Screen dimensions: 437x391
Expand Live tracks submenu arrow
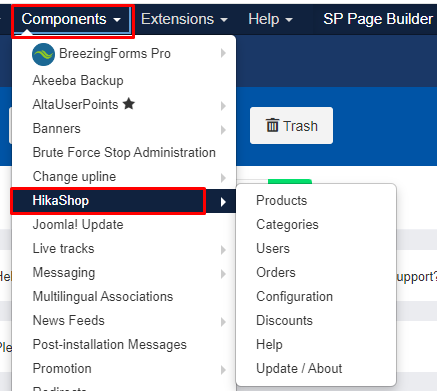[x=223, y=250]
